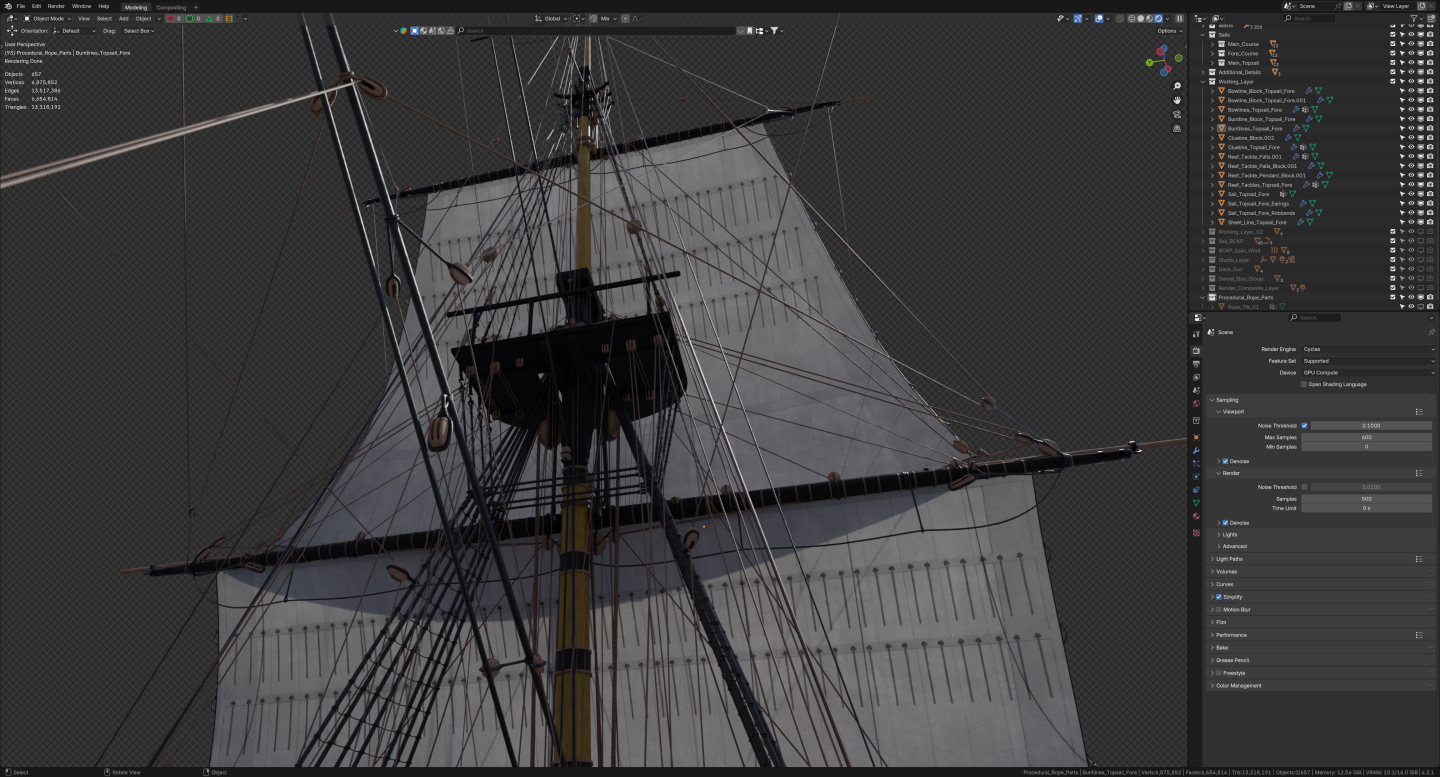This screenshot has height=777, width=1440.
Task: Click the navigation axis gizmo
Action: 1163,62
